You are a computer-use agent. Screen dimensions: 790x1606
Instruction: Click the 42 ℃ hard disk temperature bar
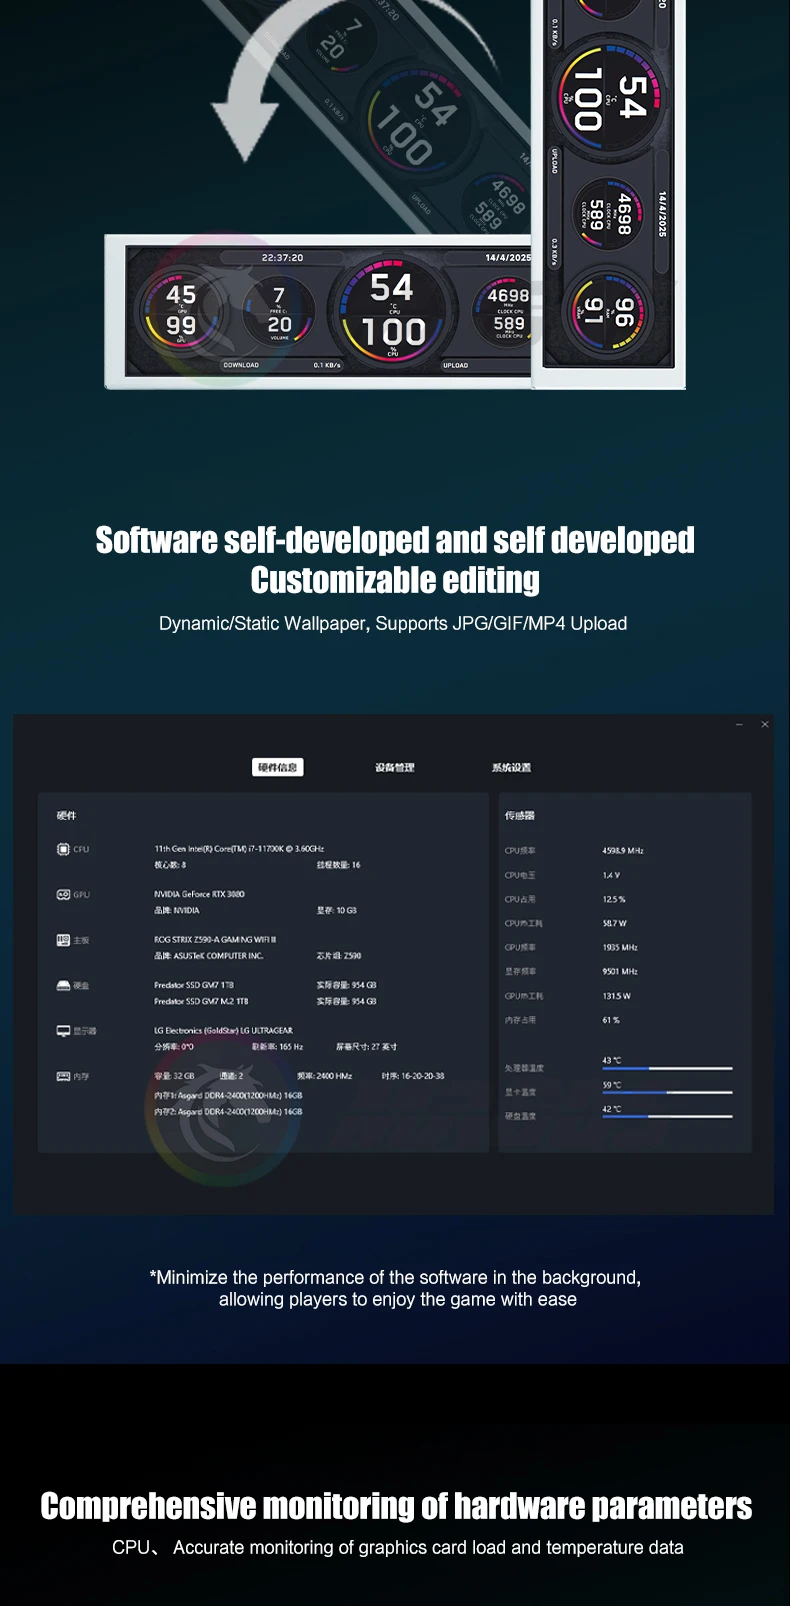[667, 1116]
